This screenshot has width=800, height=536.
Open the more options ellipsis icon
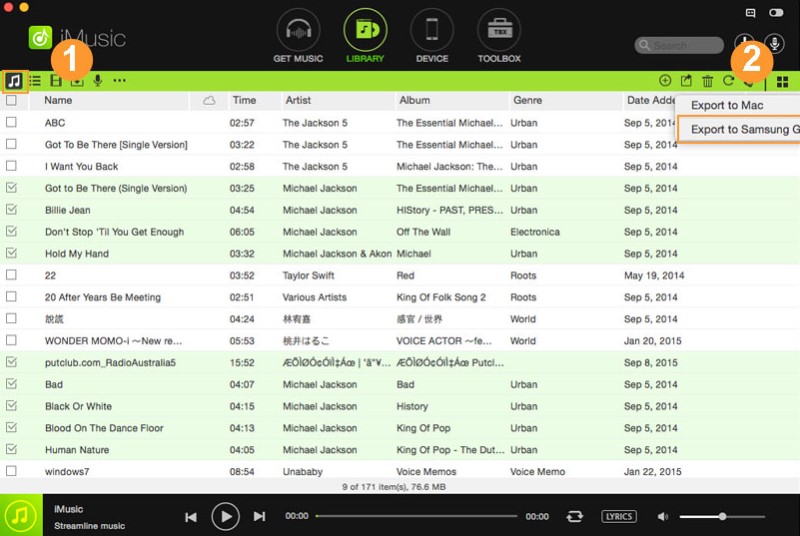point(119,81)
